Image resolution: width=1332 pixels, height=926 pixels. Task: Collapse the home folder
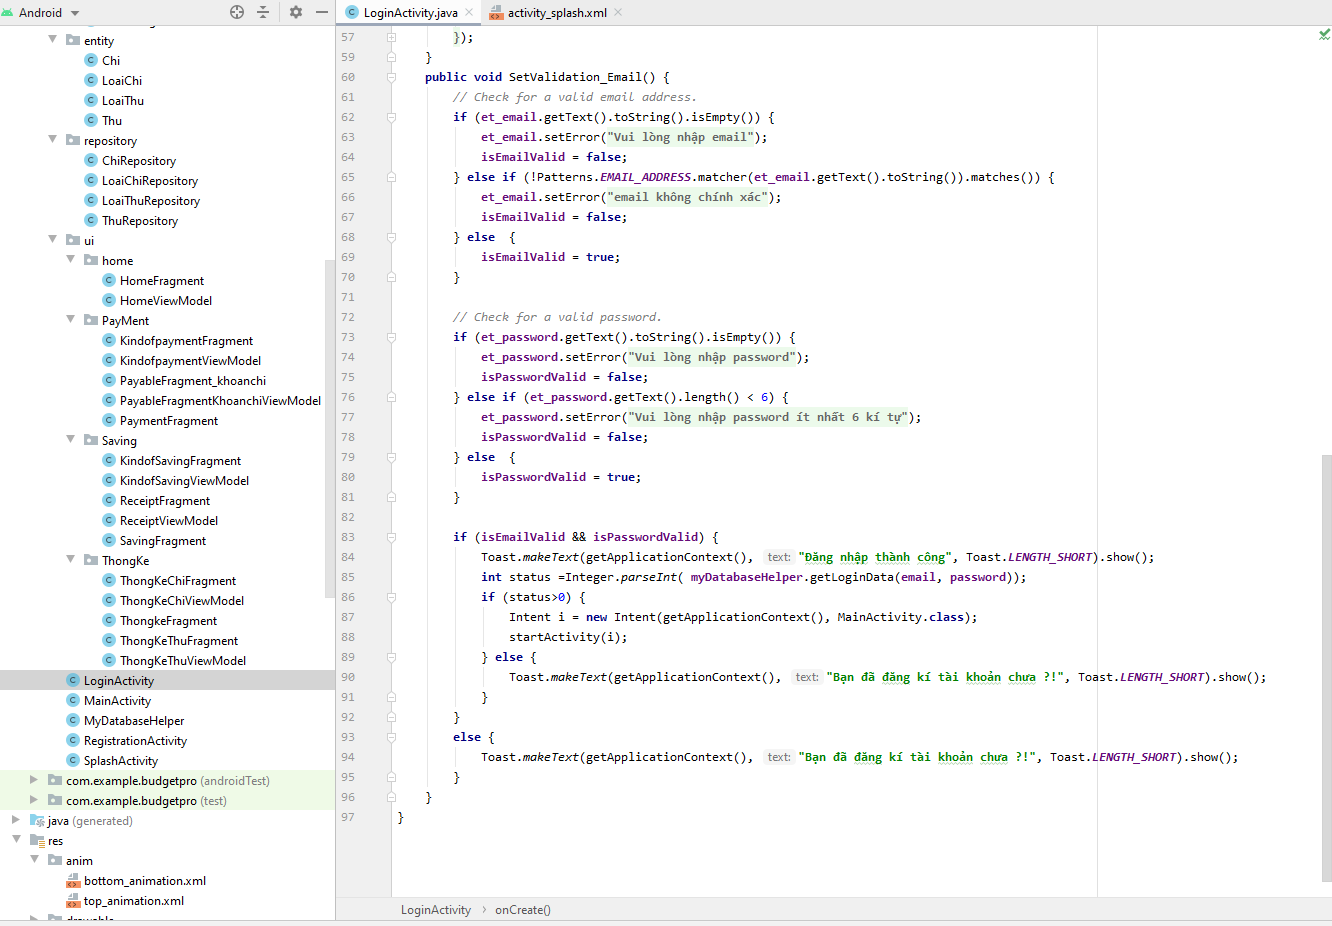tap(71, 259)
